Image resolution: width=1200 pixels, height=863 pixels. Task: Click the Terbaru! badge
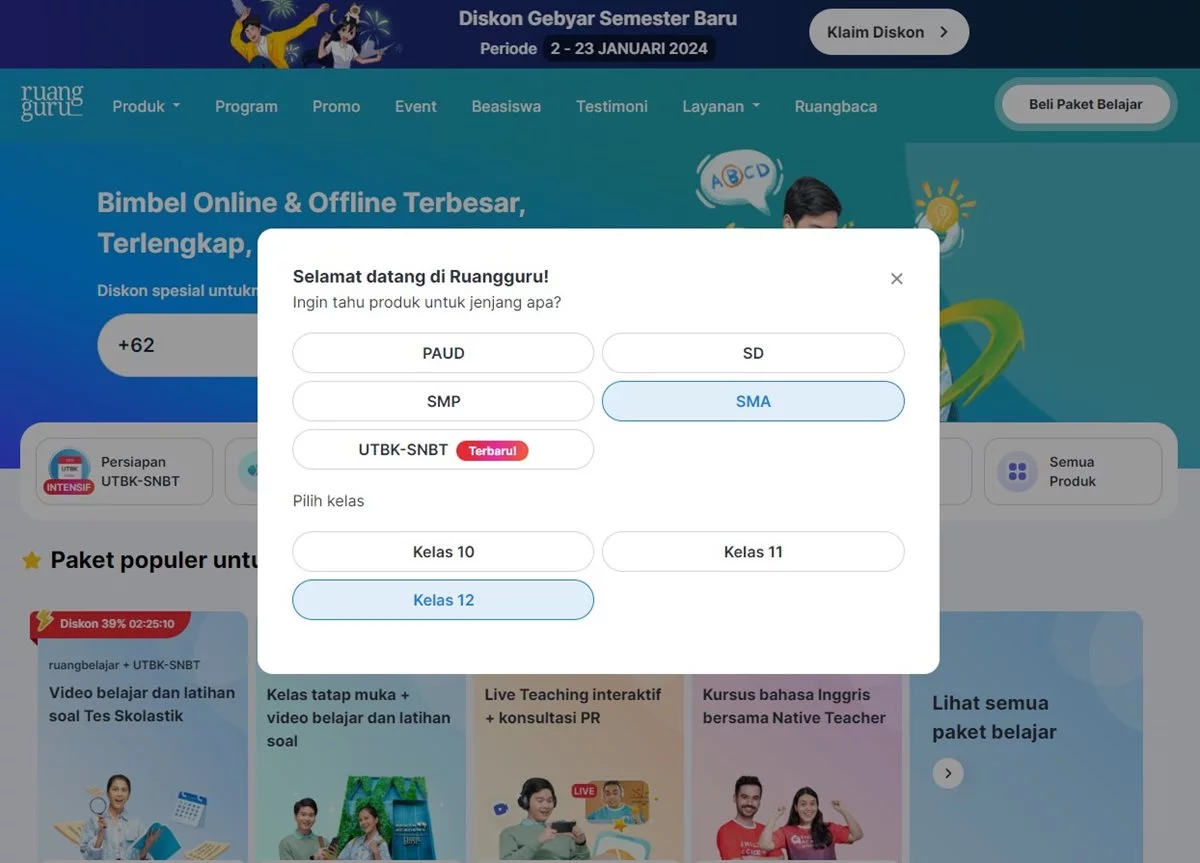[x=492, y=450]
